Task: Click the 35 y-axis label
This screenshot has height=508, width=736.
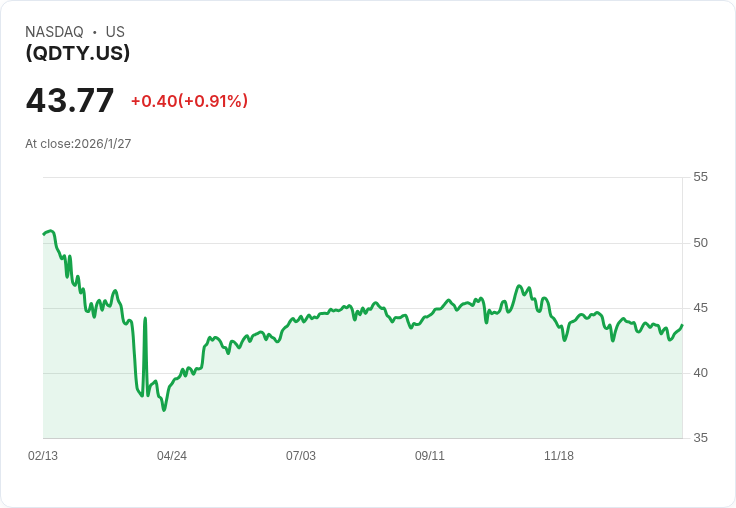Action: coord(700,438)
